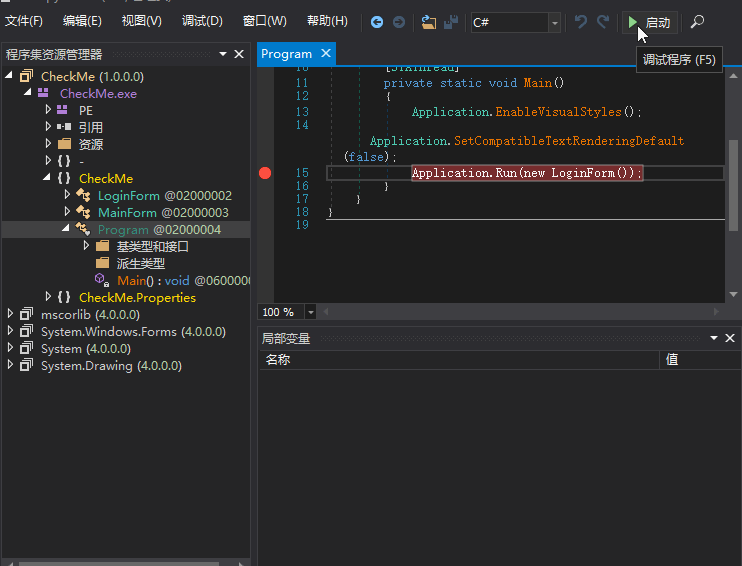Image resolution: width=742 pixels, height=566 pixels.
Task: Click the PE node icon
Action: pos(62,110)
